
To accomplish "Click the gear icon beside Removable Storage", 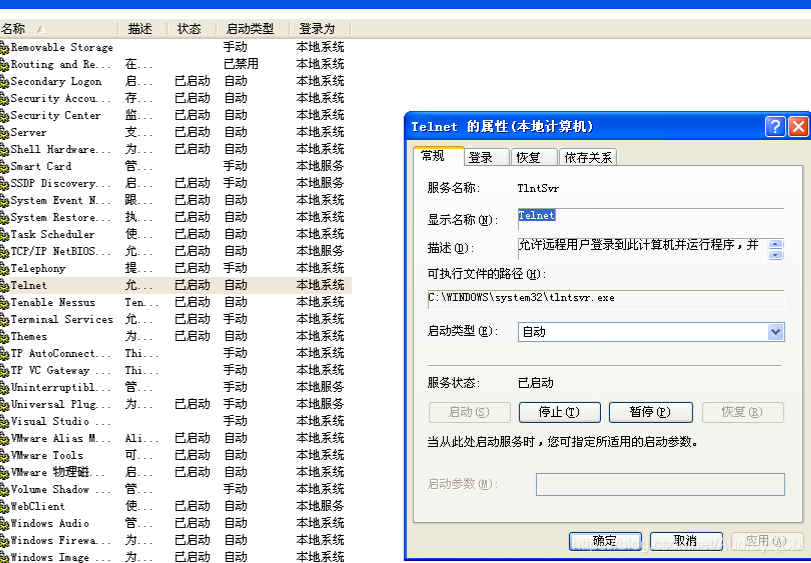I will pyautogui.click(x=5, y=48).
